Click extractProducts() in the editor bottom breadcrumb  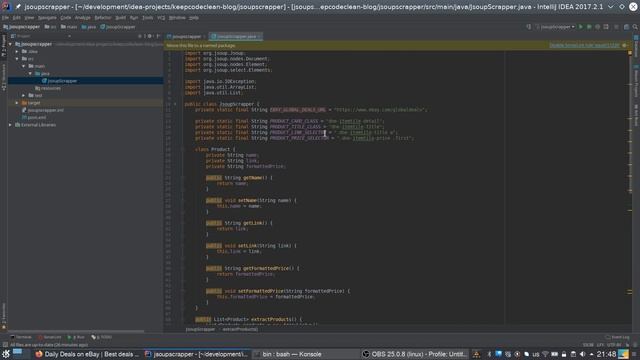click(240, 329)
